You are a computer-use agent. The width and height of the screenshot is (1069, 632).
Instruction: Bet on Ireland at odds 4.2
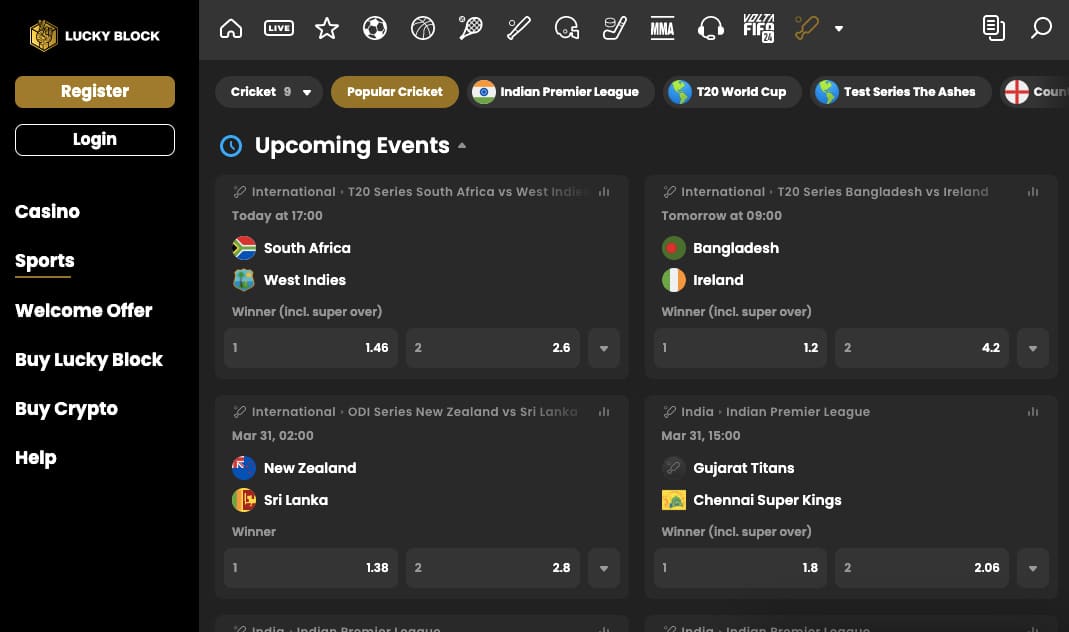[922, 348]
